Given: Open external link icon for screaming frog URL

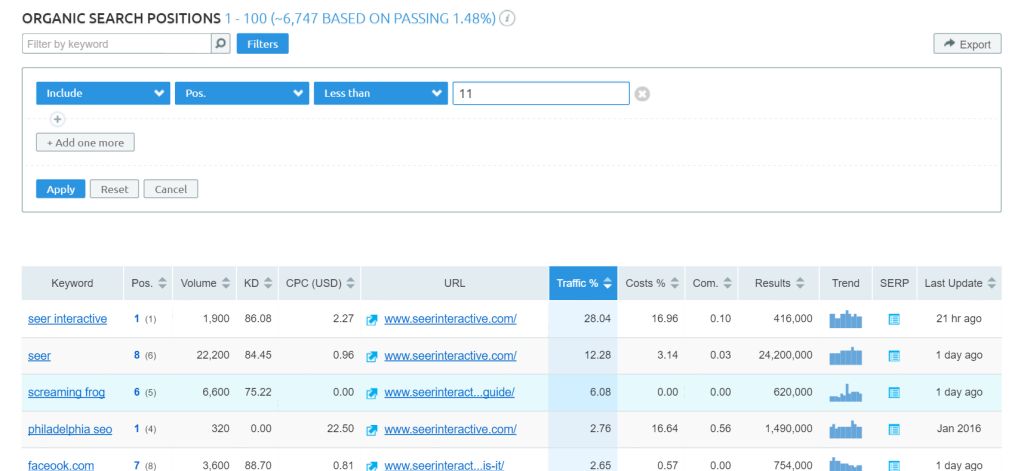Looking at the screenshot, I should point(372,393).
